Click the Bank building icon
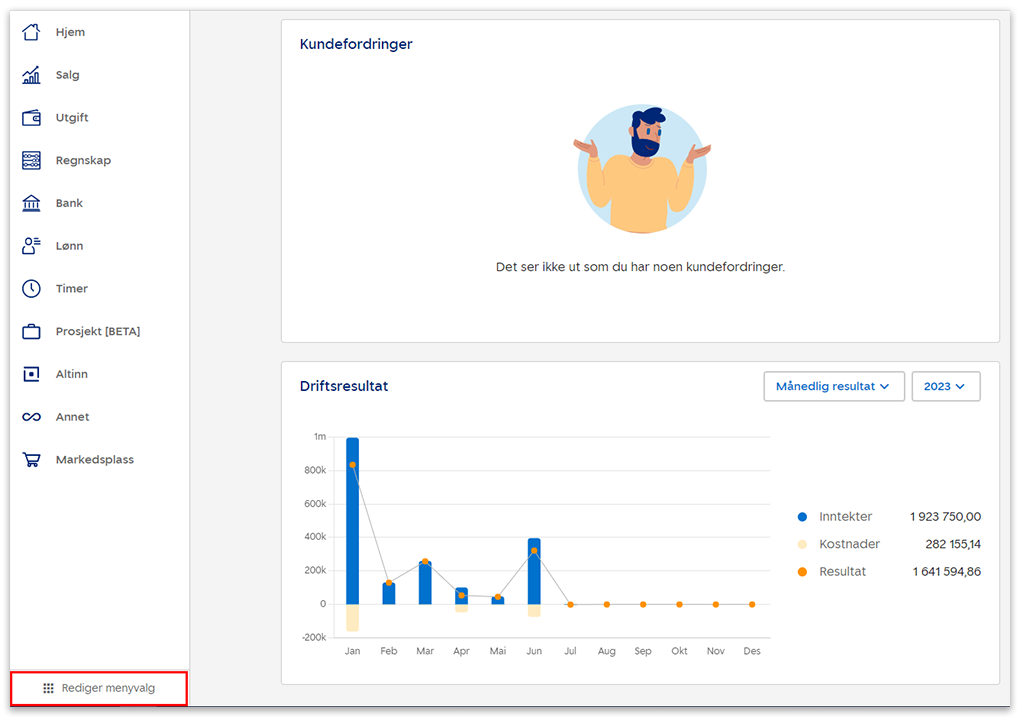1020x717 pixels. pyautogui.click(x=31, y=203)
